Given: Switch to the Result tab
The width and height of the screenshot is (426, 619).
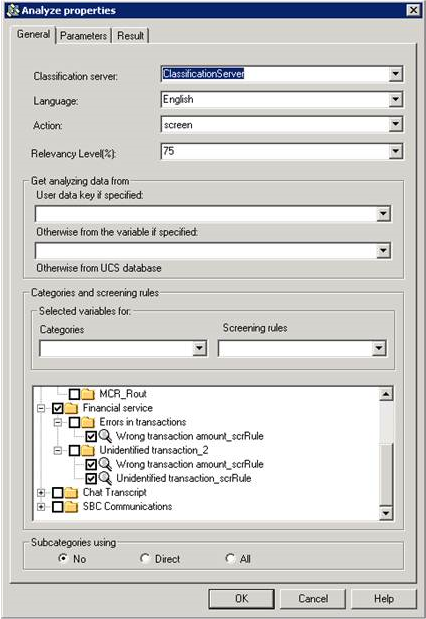Looking at the screenshot, I should [130, 36].
